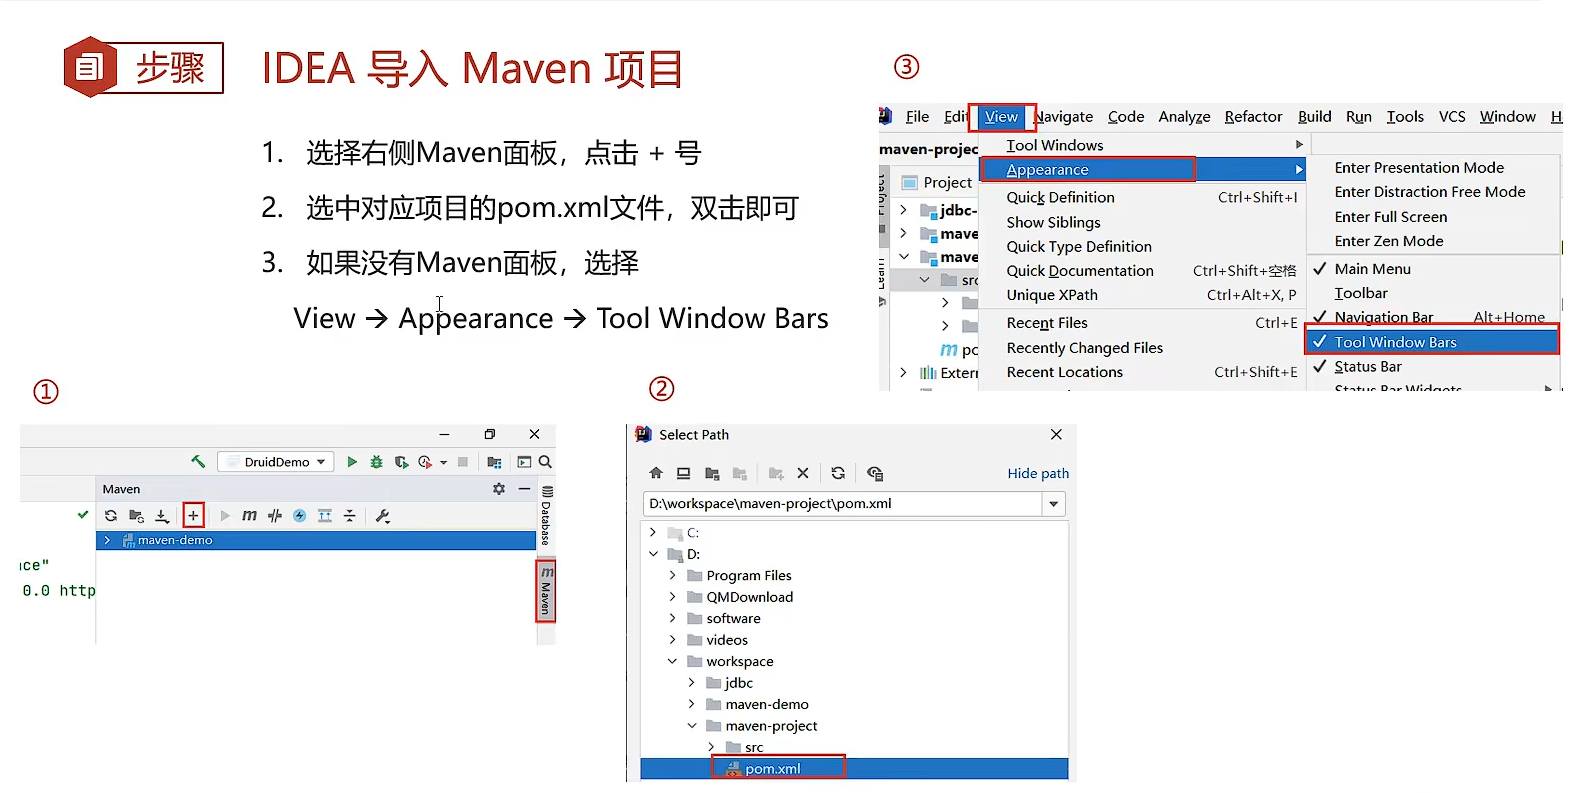Open the Maven panel settings gear

pyautogui.click(x=499, y=489)
